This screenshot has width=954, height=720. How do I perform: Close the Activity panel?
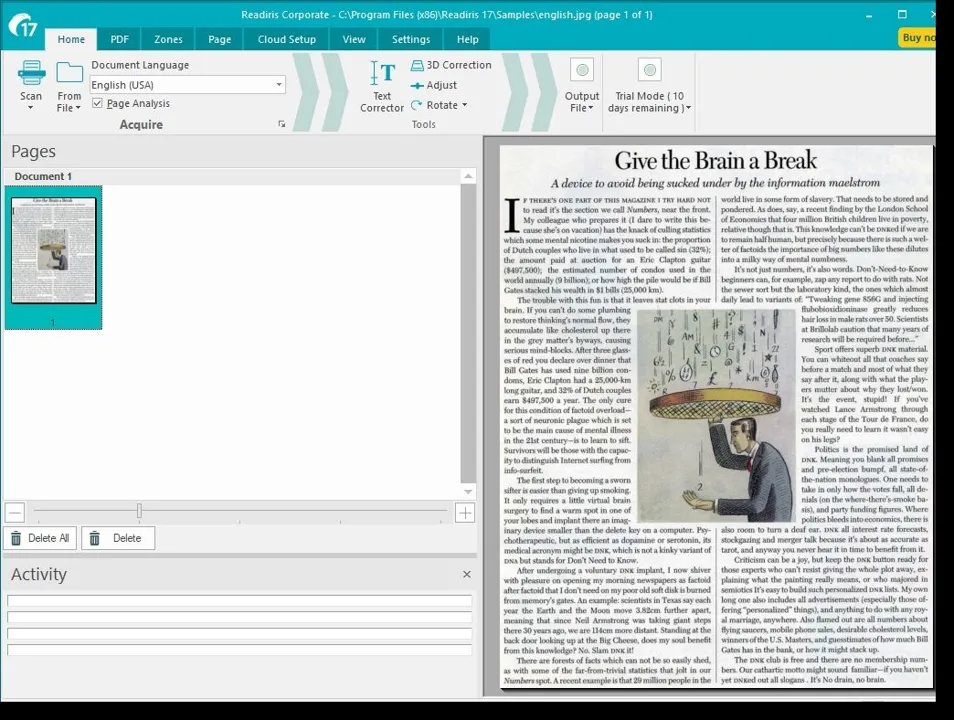(x=467, y=574)
